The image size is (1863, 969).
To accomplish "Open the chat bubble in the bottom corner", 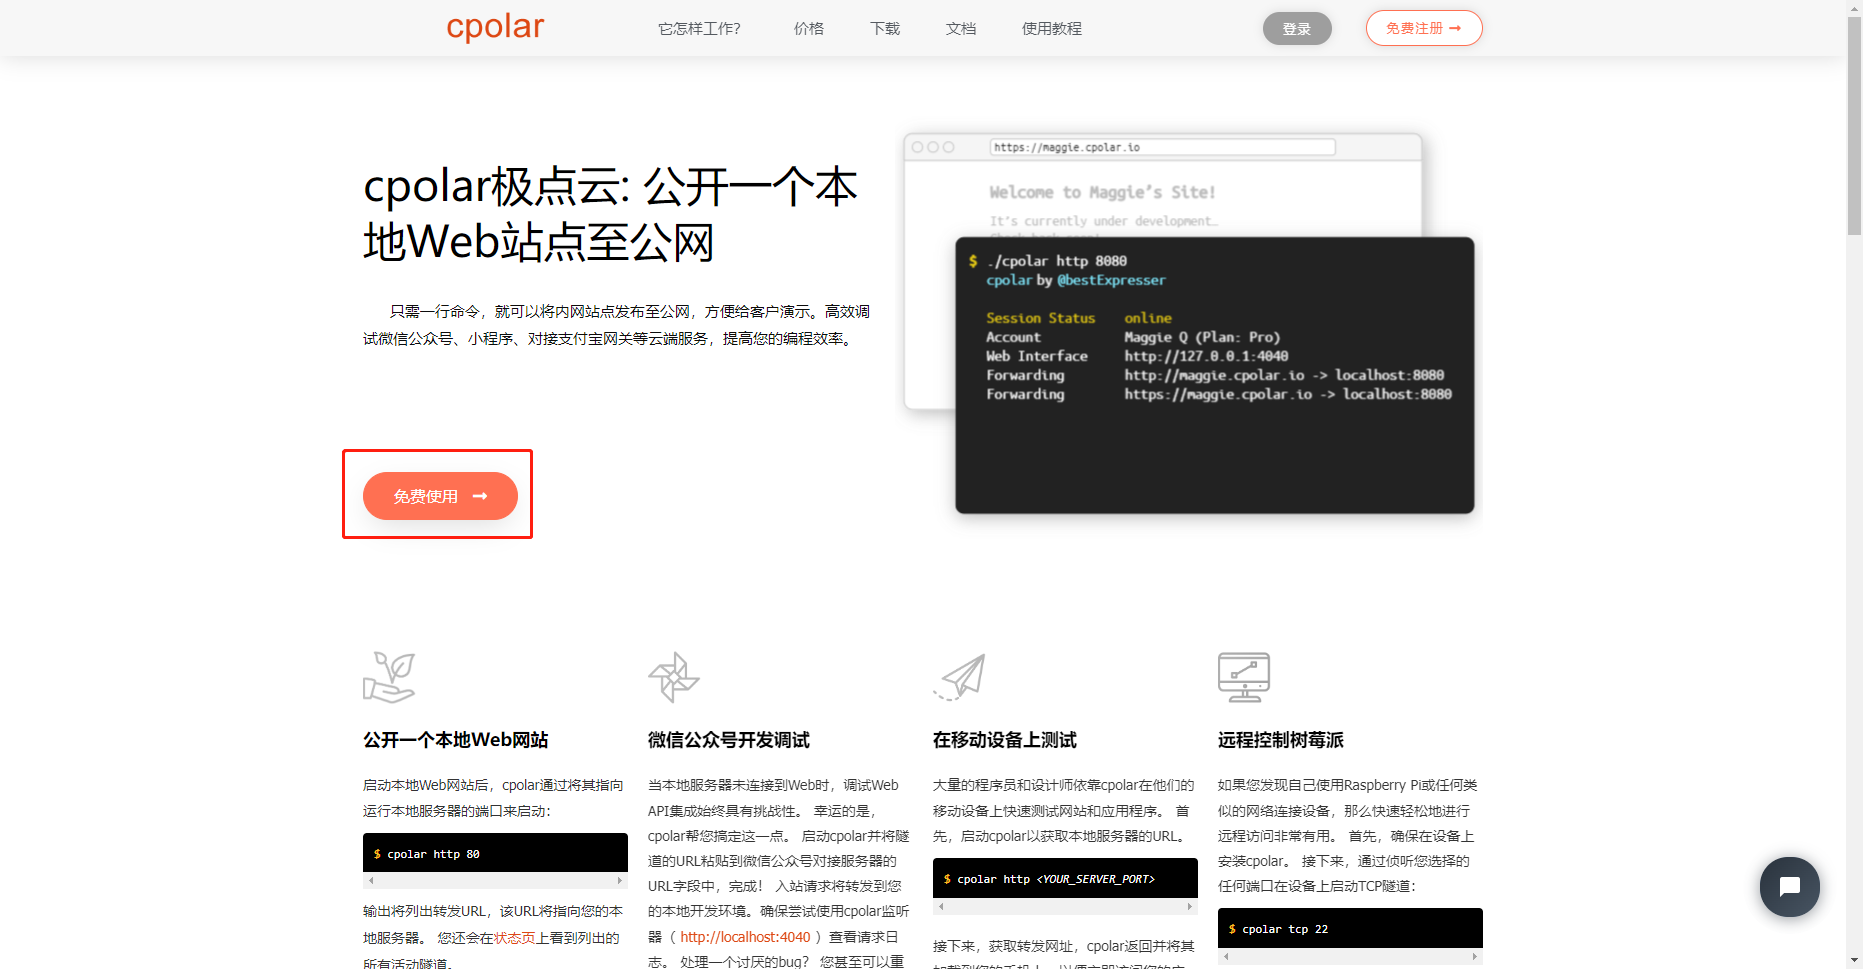I will [1789, 887].
